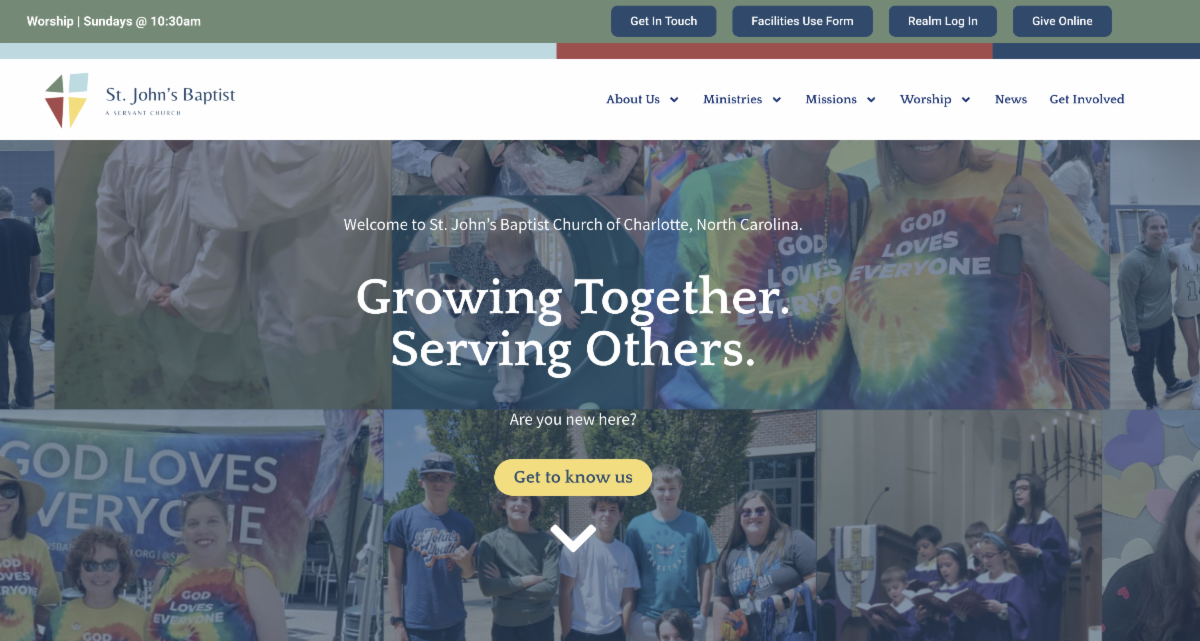The height and width of the screenshot is (641, 1200).
Task: Click the Get In Touch button
Action: coord(664,21)
